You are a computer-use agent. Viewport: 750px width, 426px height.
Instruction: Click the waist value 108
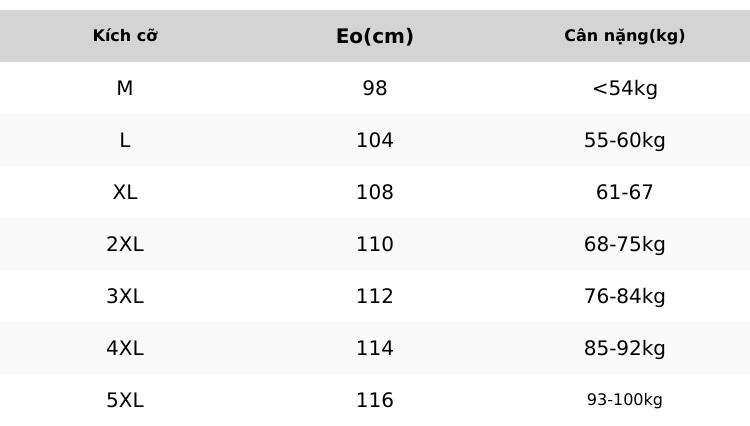point(375,192)
